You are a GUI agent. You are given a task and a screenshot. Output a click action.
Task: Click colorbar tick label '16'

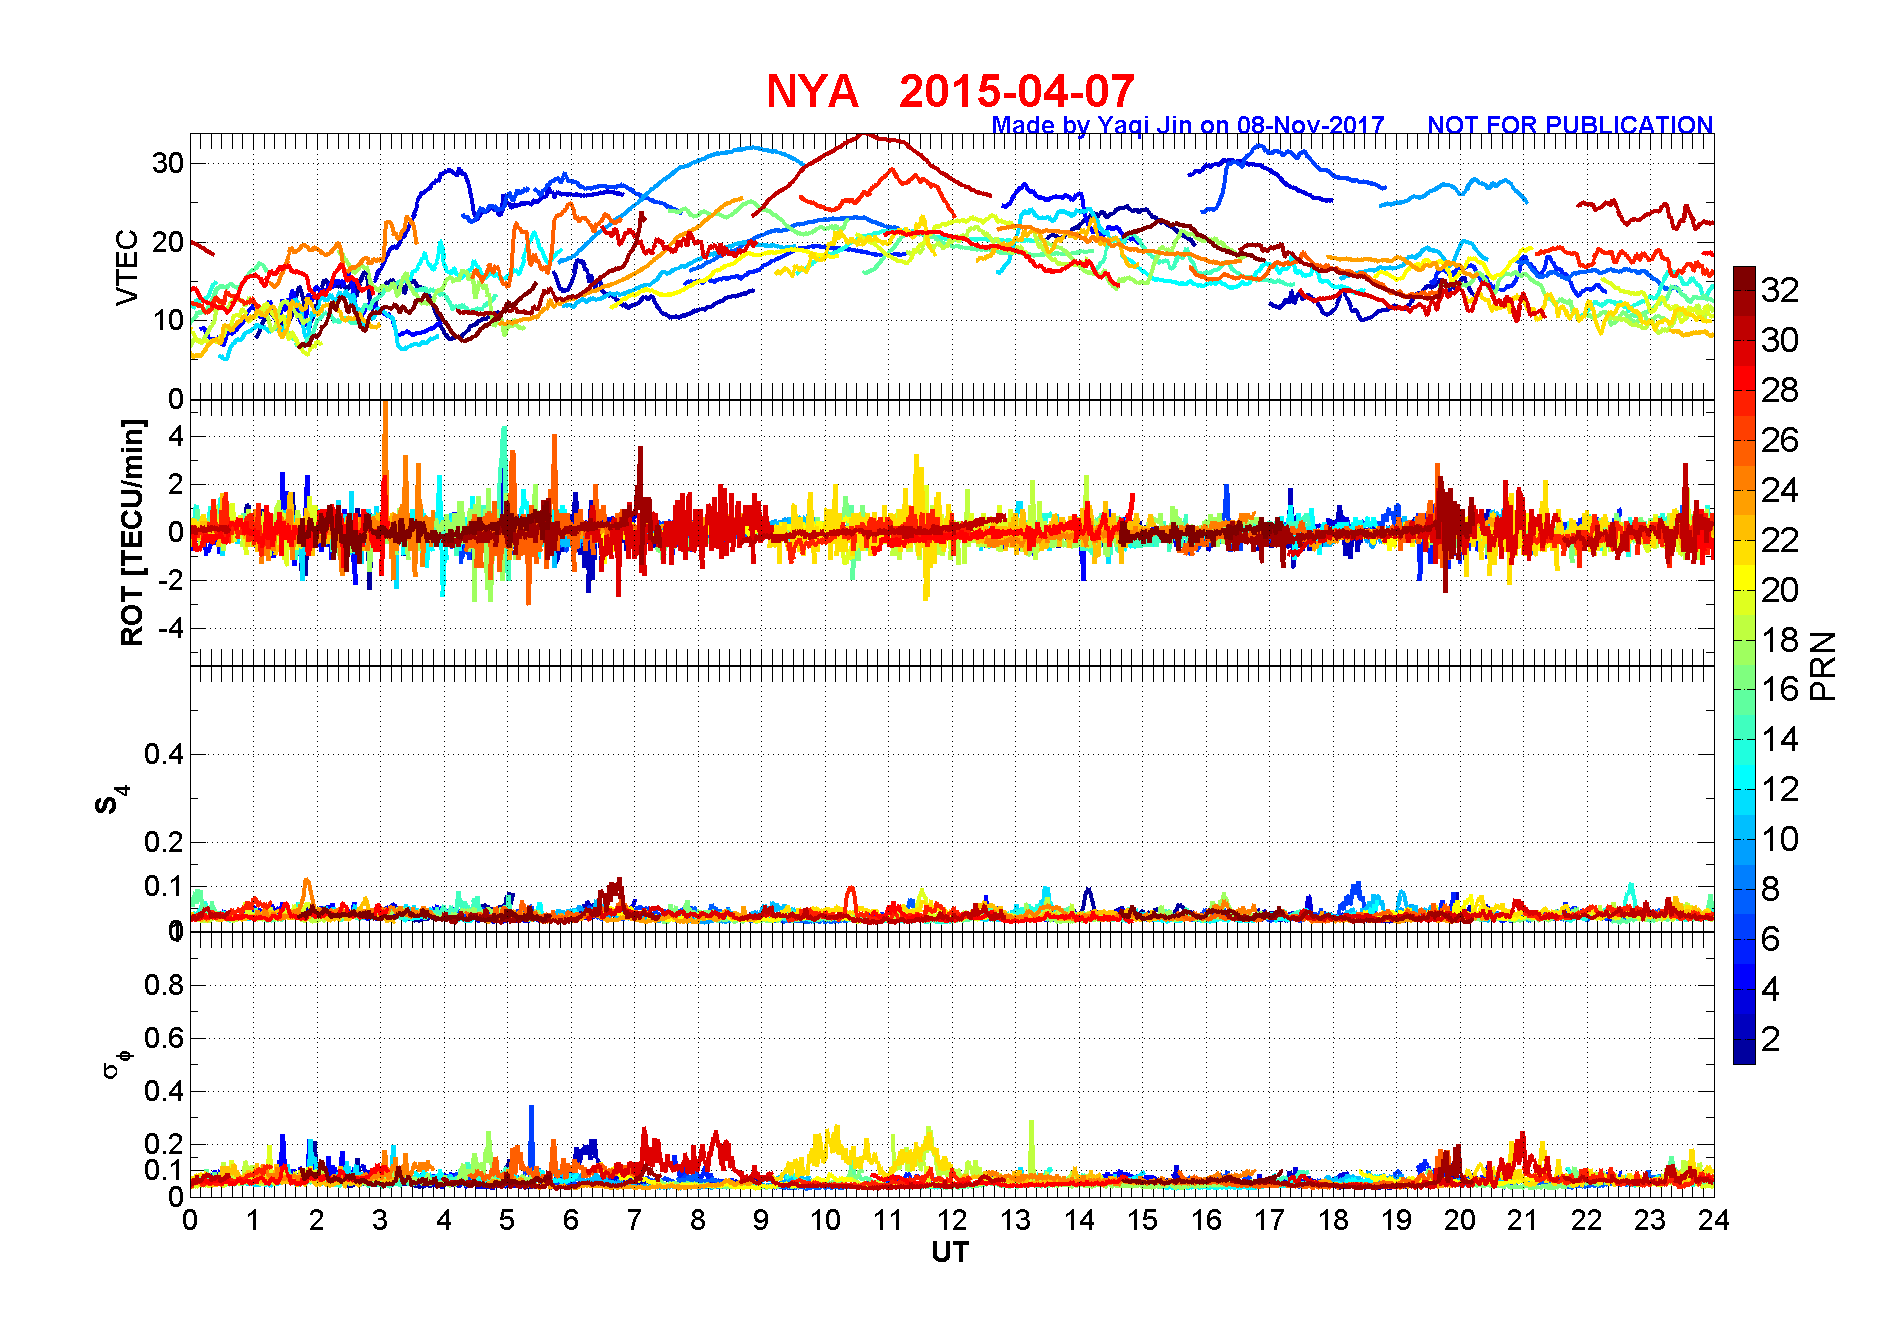coord(1780,689)
